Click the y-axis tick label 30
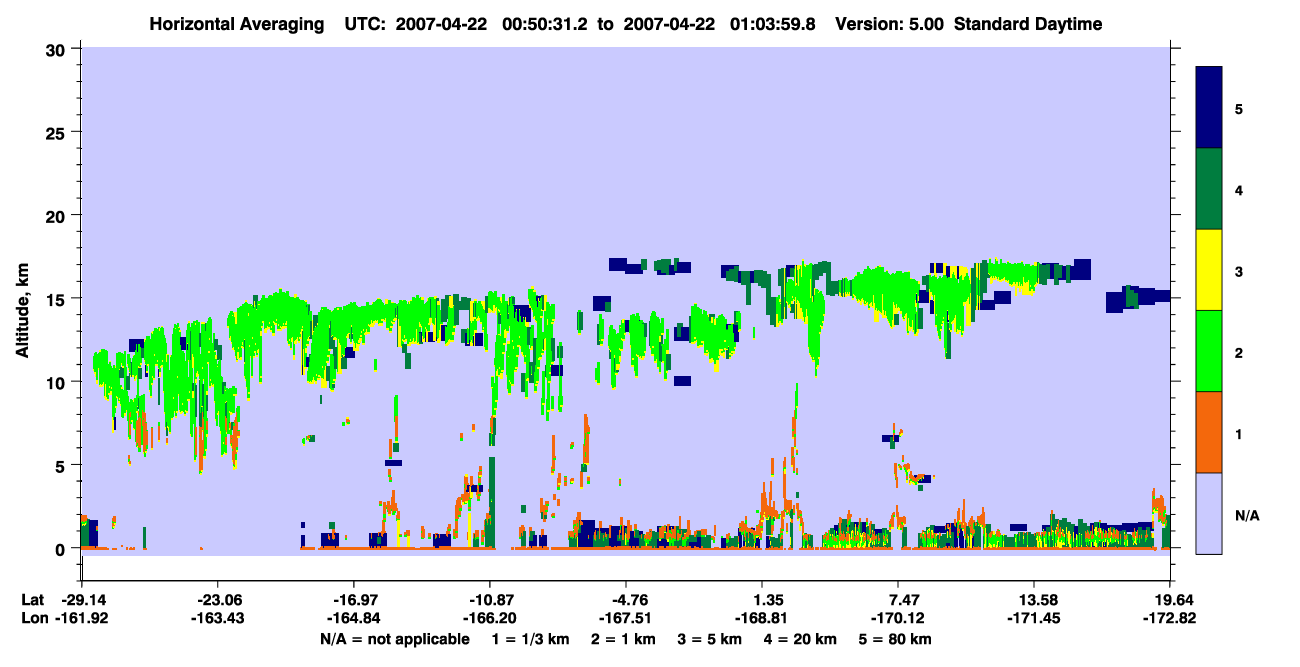 [x=58, y=49]
